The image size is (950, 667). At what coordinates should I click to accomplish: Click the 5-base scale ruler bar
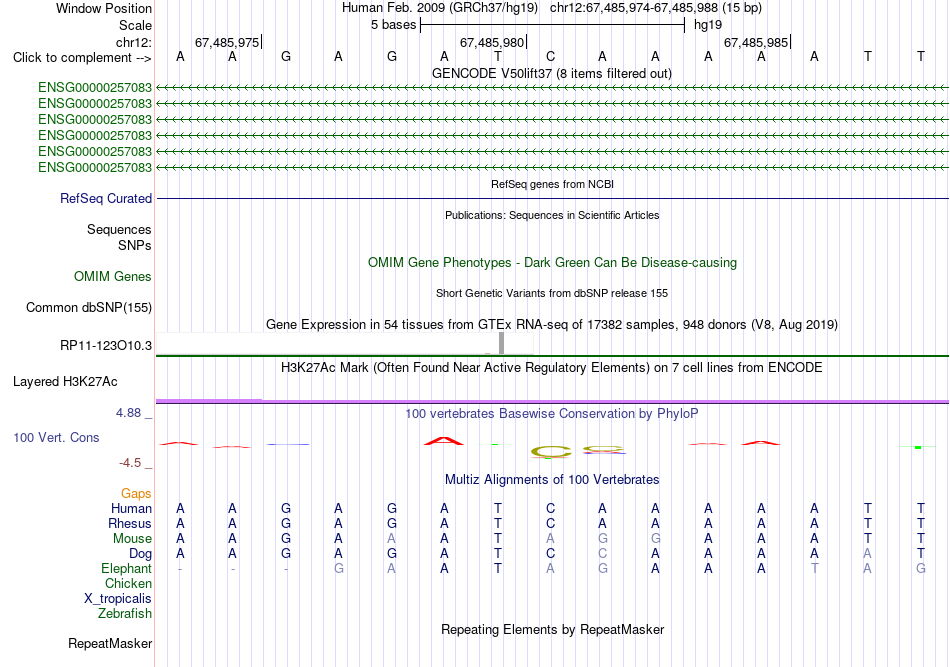[x=553, y=25]
